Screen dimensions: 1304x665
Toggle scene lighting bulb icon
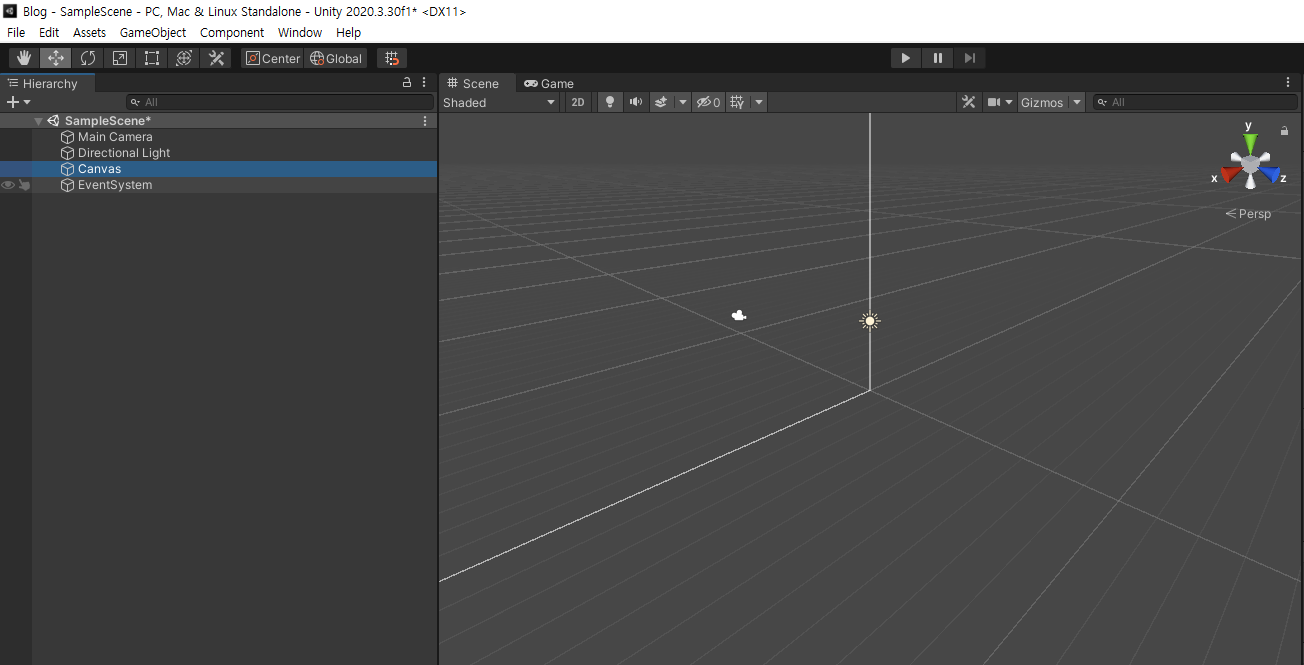609,102
